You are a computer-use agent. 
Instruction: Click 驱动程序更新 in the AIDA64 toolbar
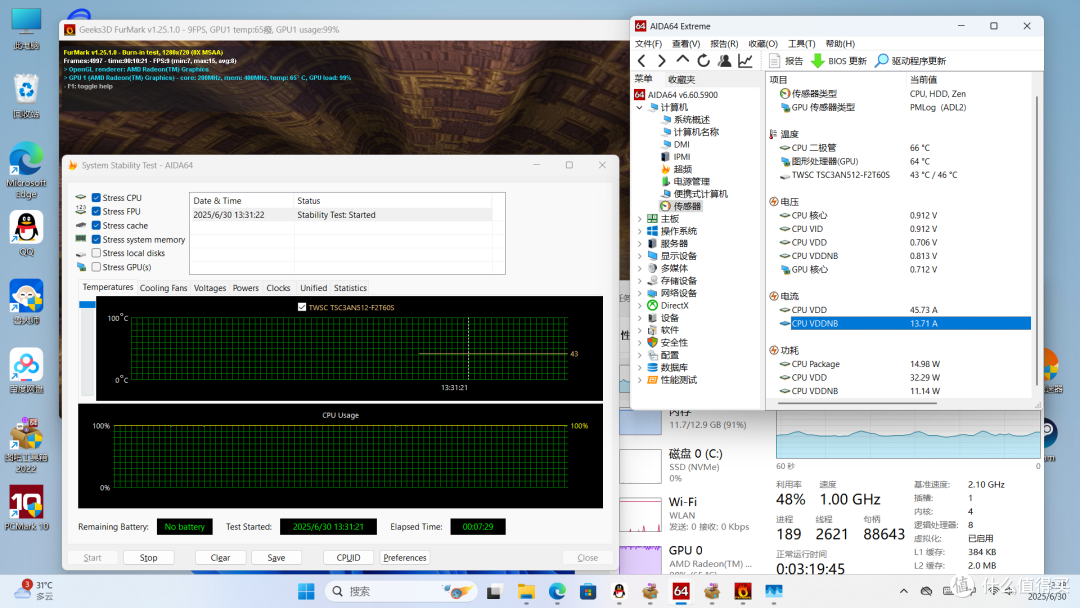(910, 61)
